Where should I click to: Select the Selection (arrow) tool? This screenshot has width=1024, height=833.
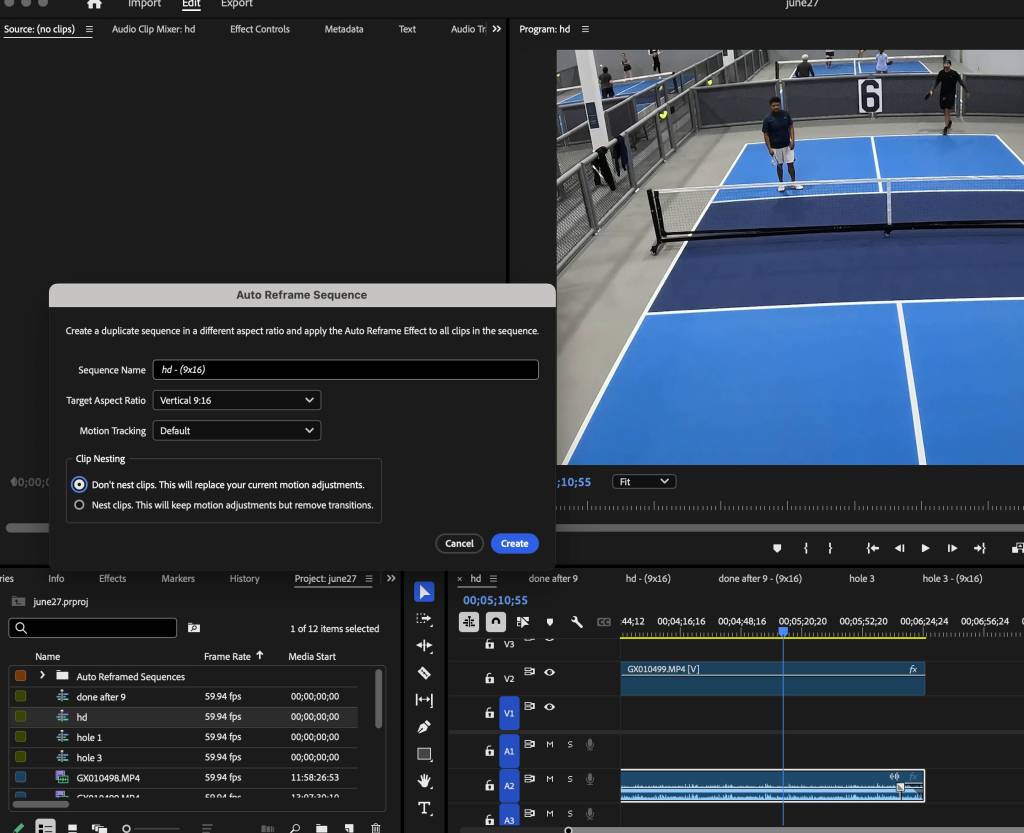pyautogui.click(x=424, y=591)
